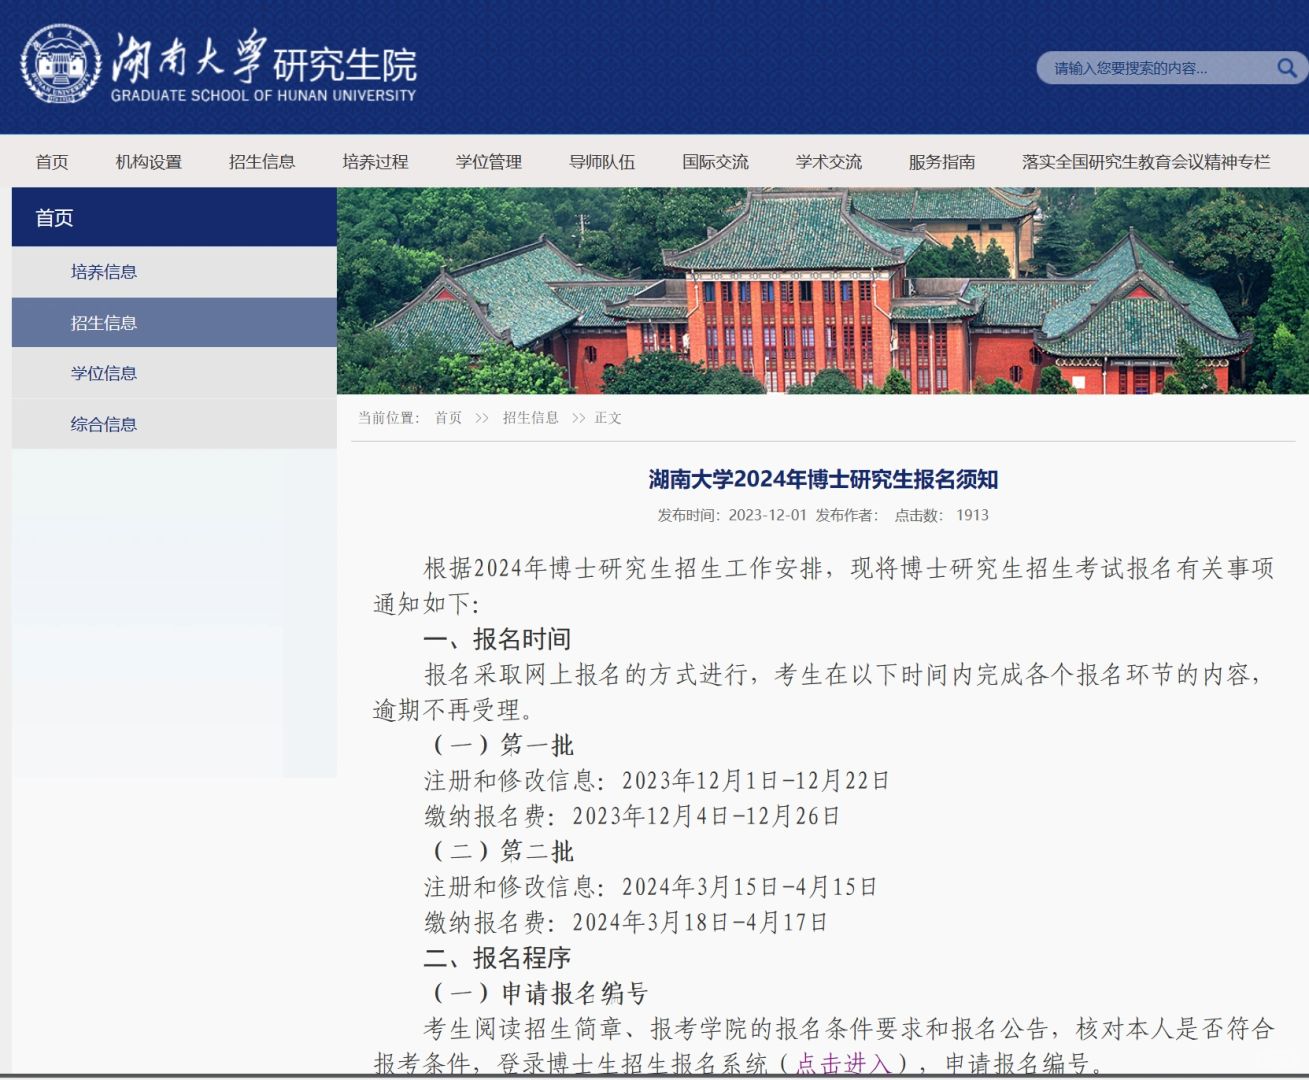Click the line 缴纳报名费：2023年12月4日-12月26日
Image resolution: width=1309 pixels, height=1080 pixels.
632,816
